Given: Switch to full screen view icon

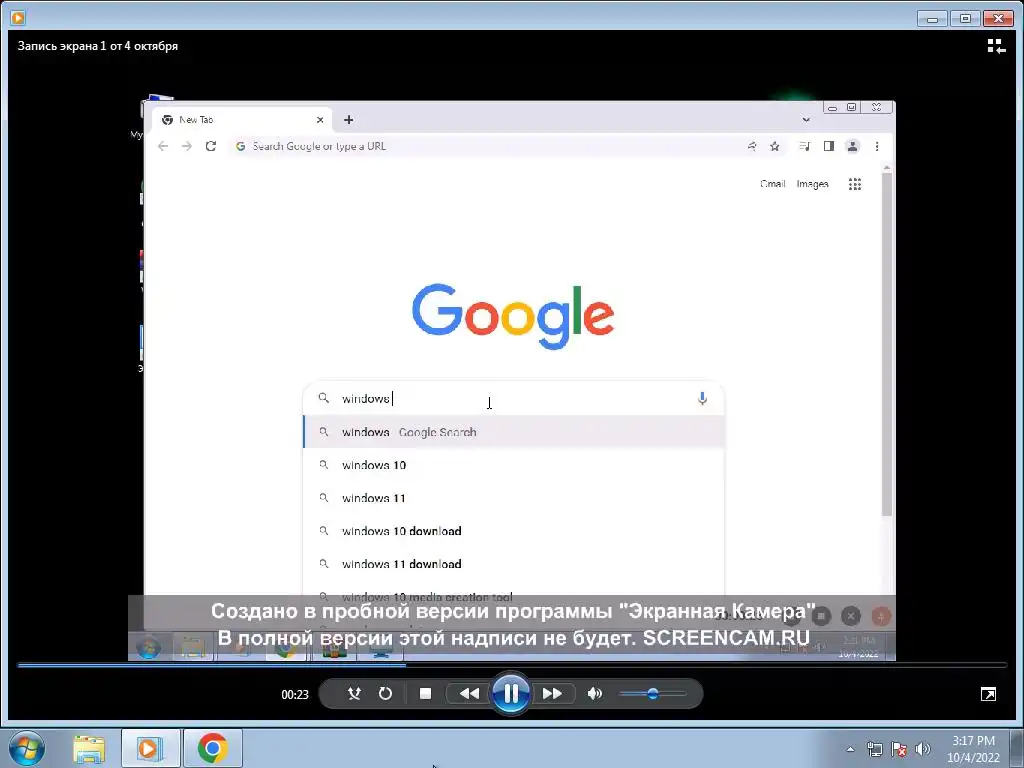Looking at the screenshot, I should (x=988, y=694).
